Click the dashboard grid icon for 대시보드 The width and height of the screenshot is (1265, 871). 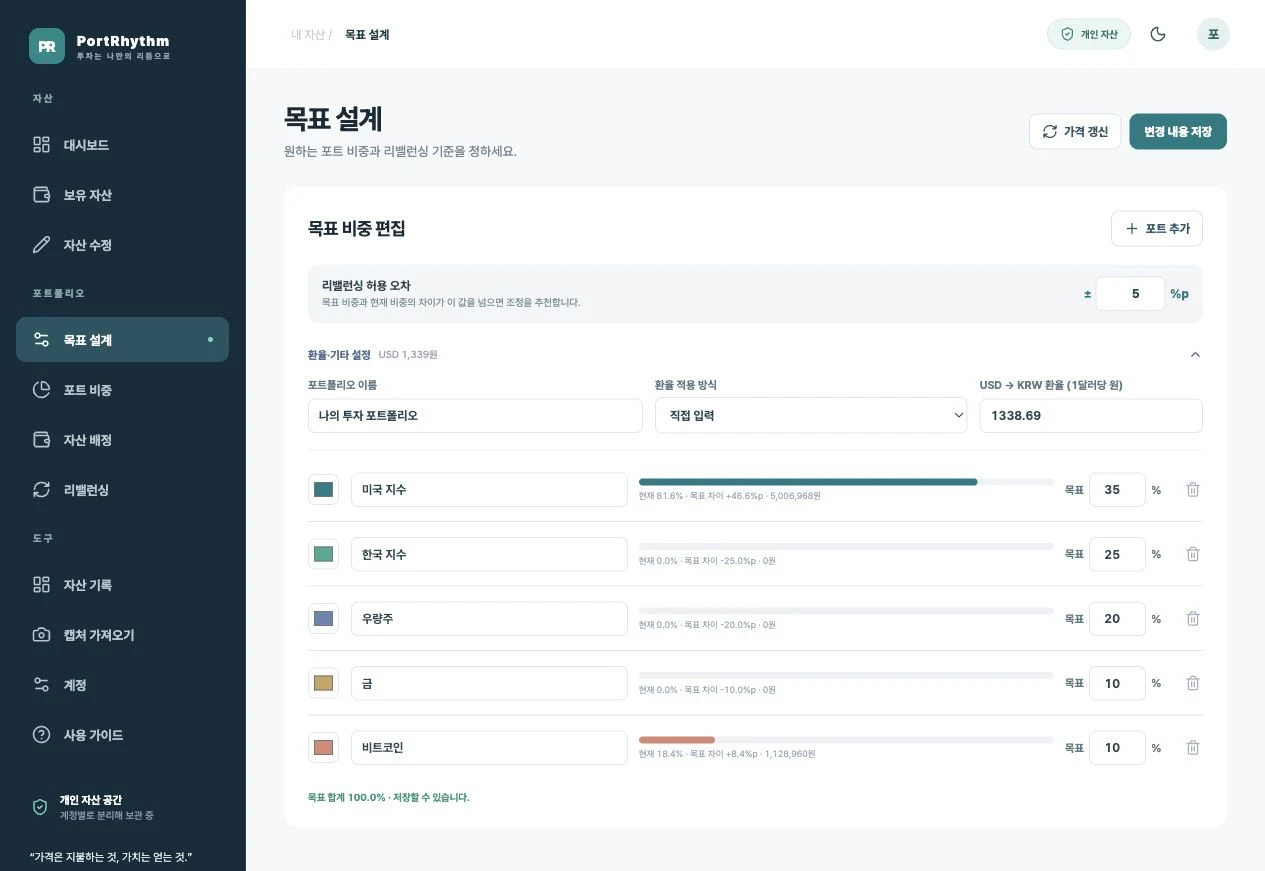point(41,145)
